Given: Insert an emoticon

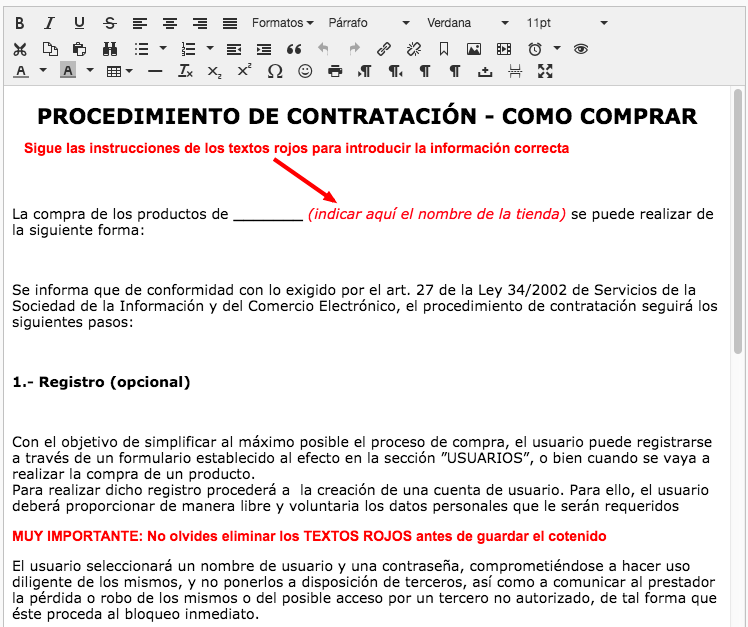Looking at the screenshot, I should [x=305, y=72].
